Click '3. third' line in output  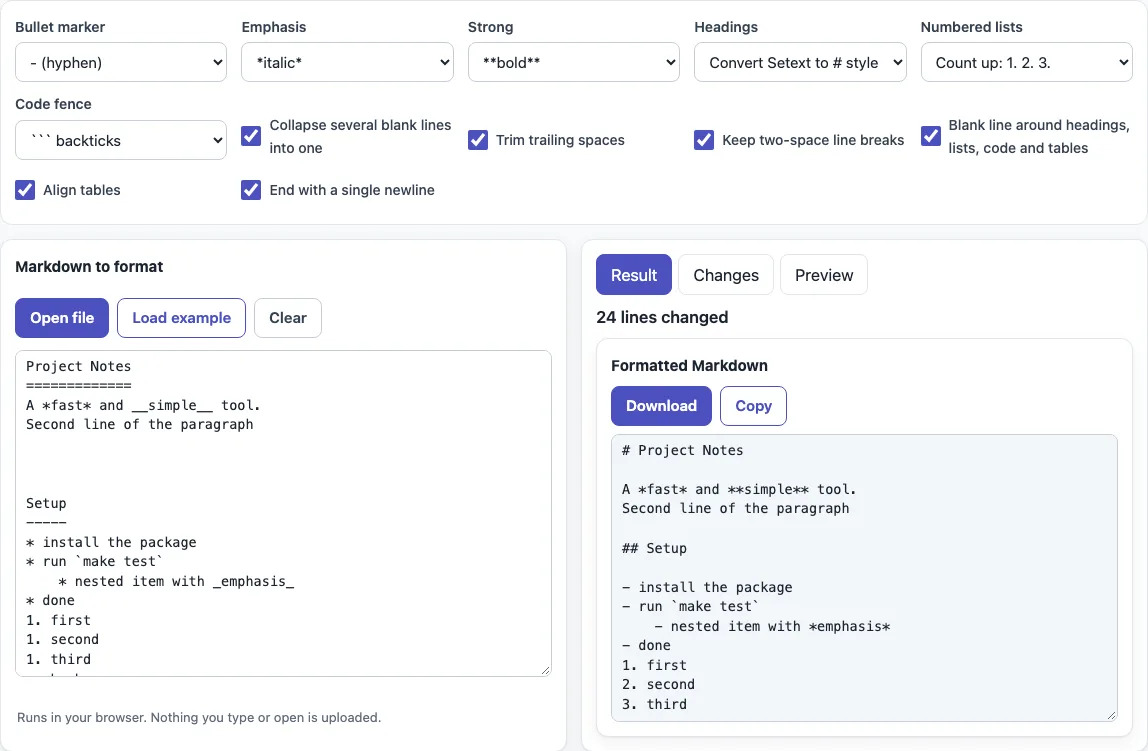click(x=655, y=704)
